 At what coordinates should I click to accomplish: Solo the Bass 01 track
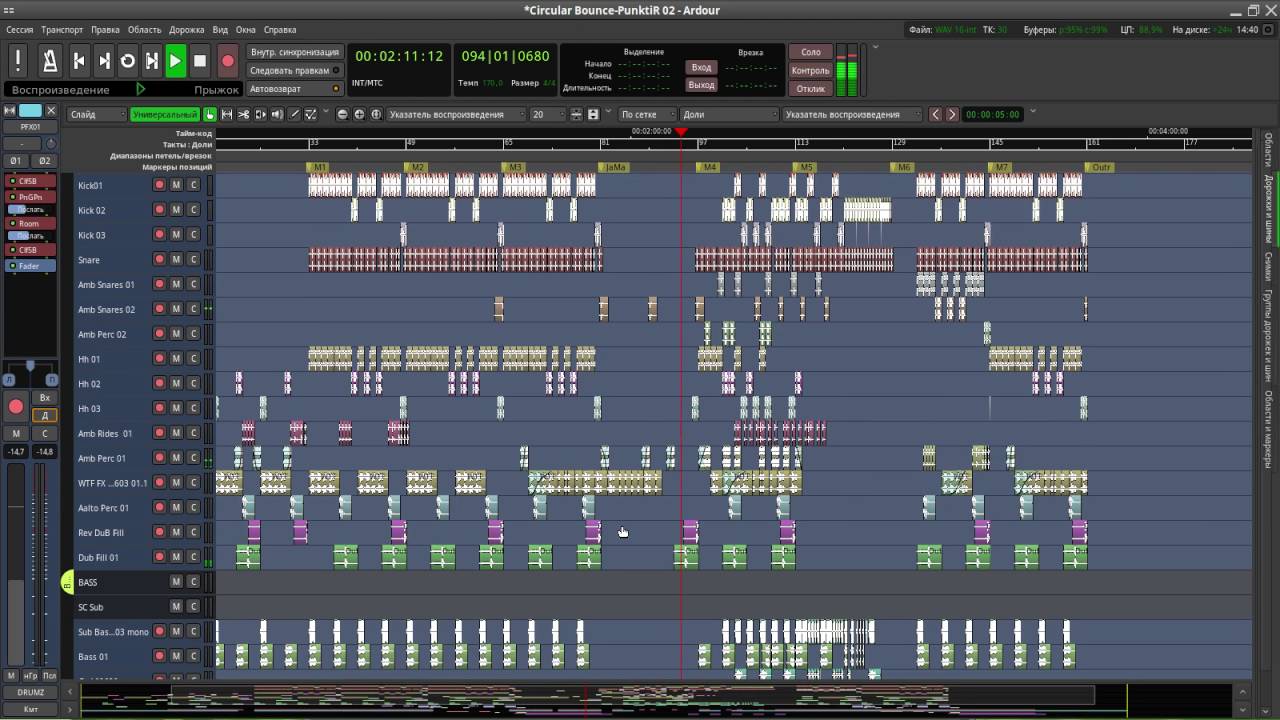click(193, 656)
